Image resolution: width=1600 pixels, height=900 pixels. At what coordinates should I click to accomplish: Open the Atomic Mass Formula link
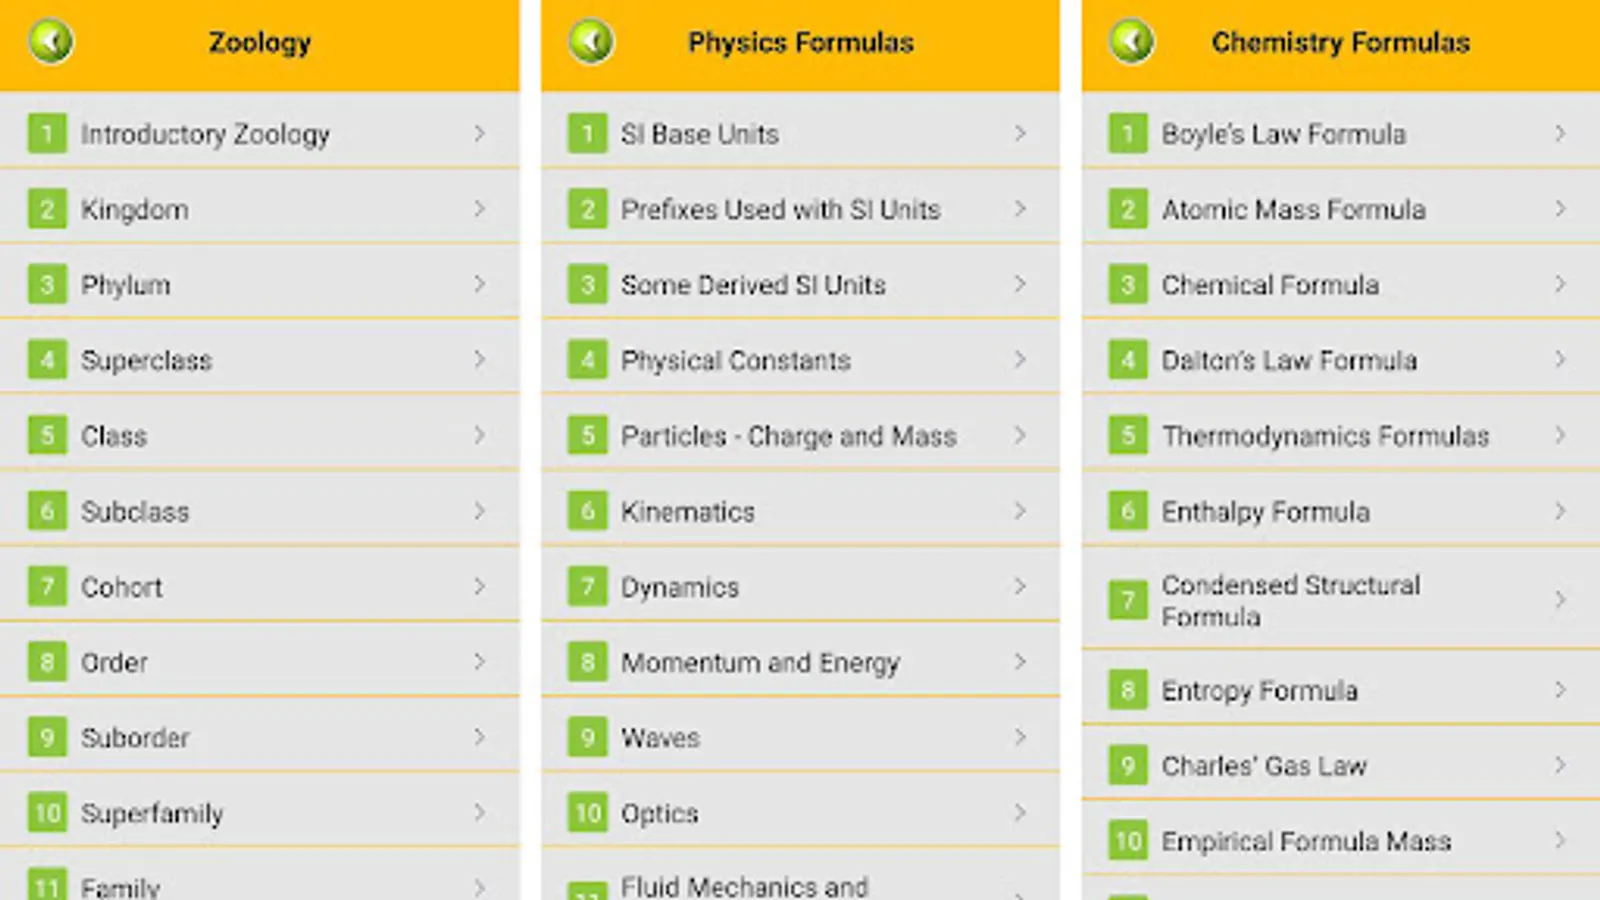[x=1293, y=210]
